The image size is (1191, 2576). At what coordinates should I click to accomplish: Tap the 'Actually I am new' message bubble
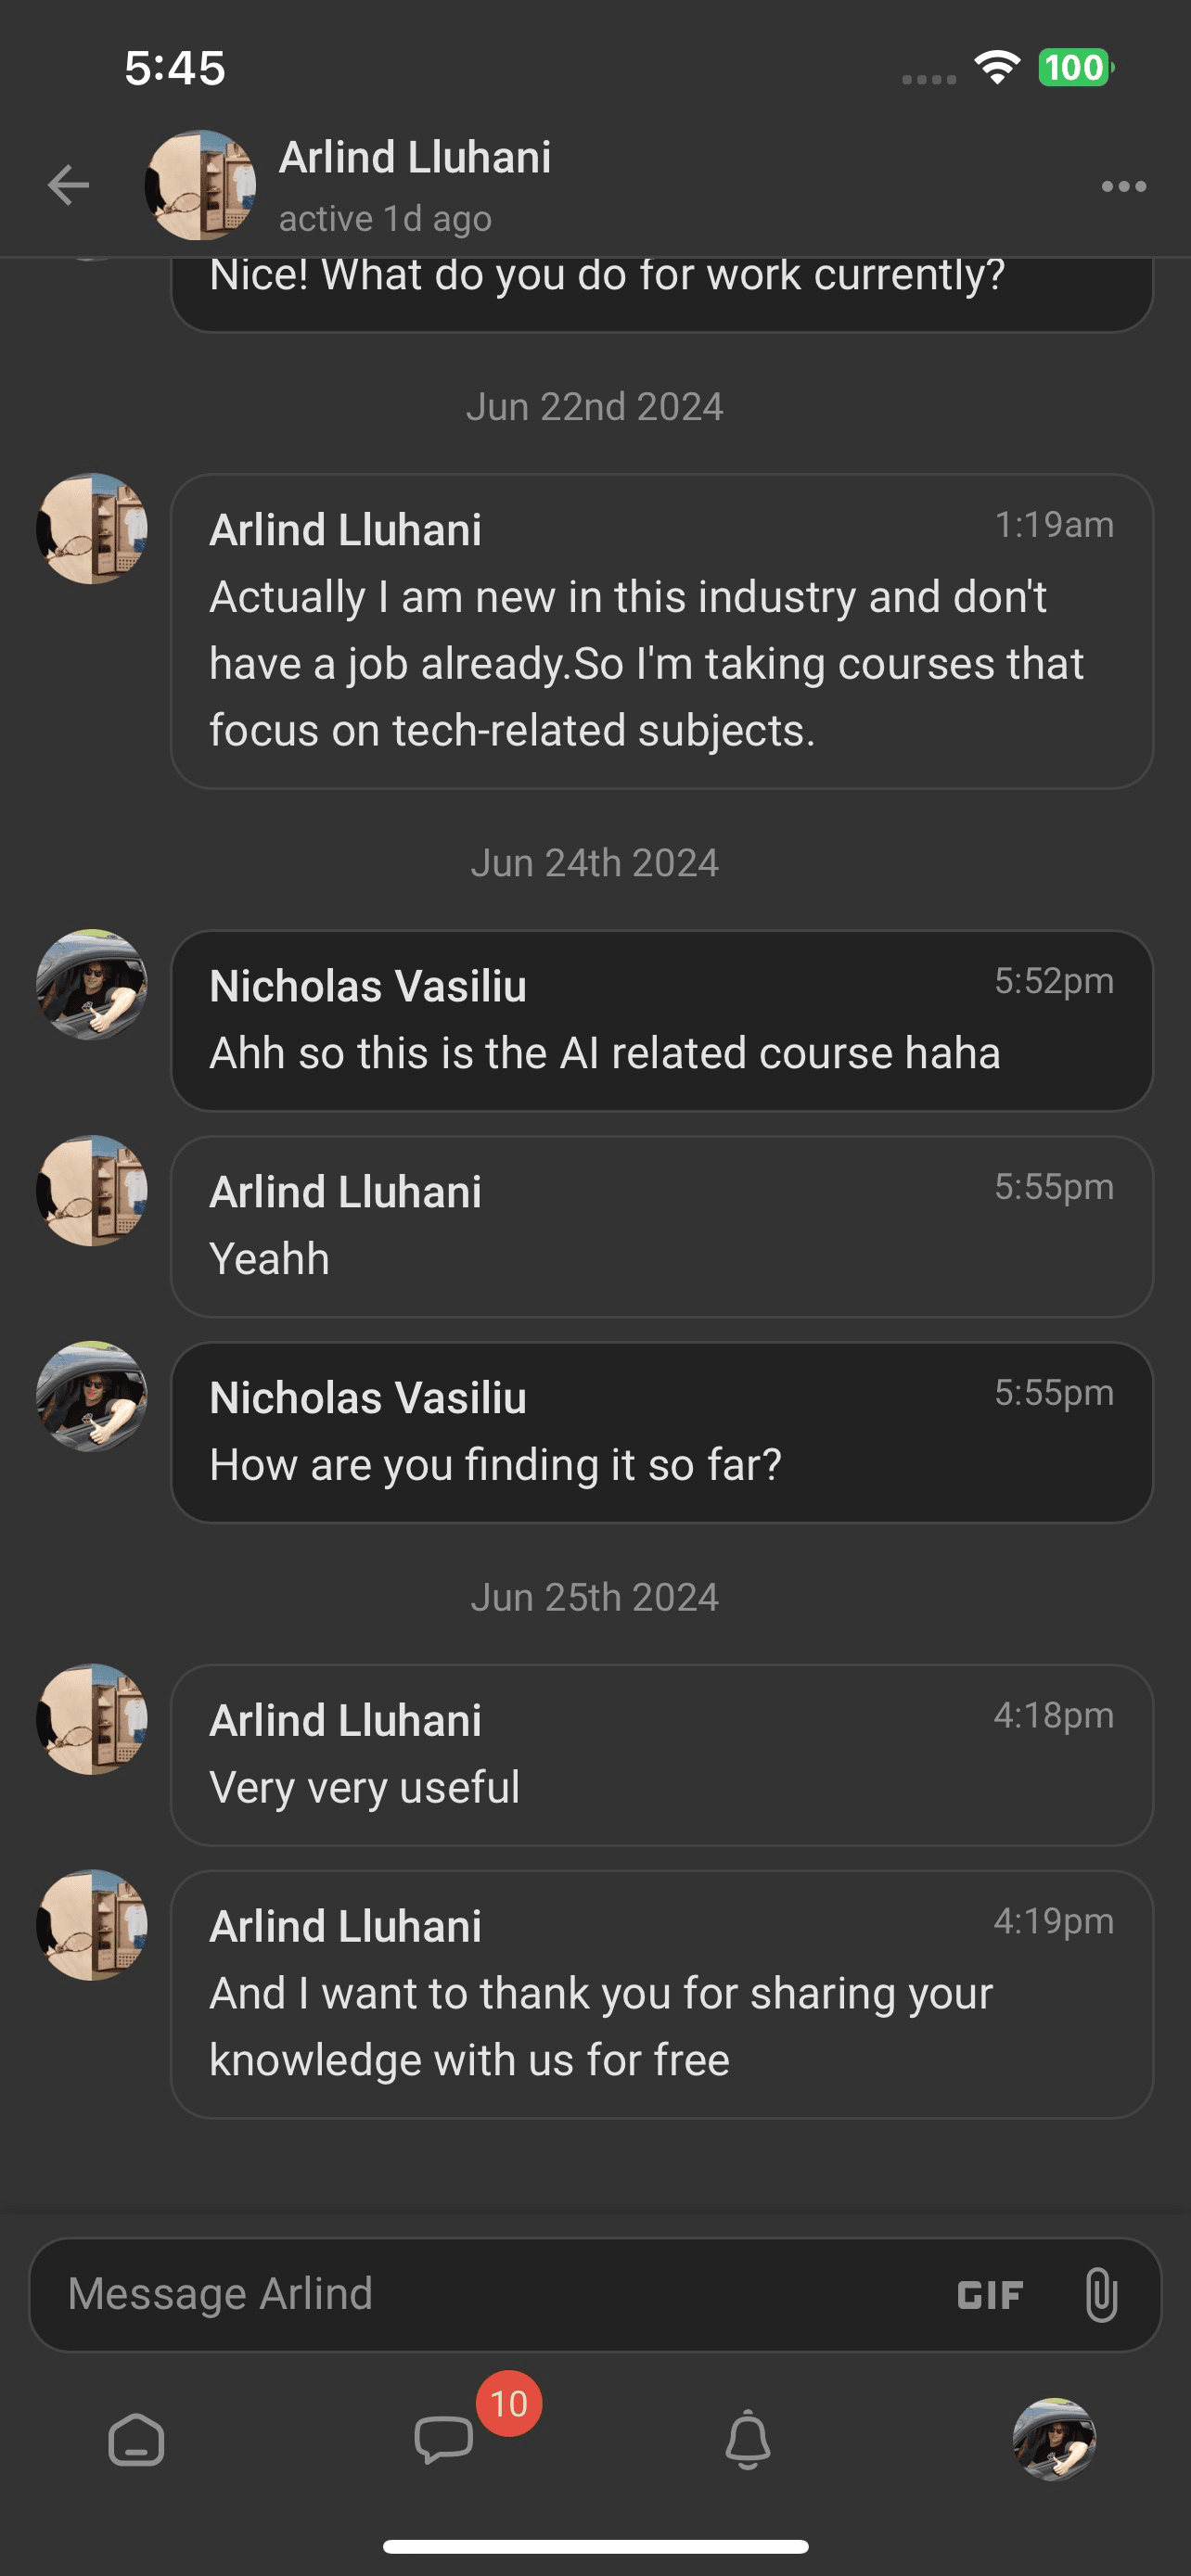coord(661,631)
